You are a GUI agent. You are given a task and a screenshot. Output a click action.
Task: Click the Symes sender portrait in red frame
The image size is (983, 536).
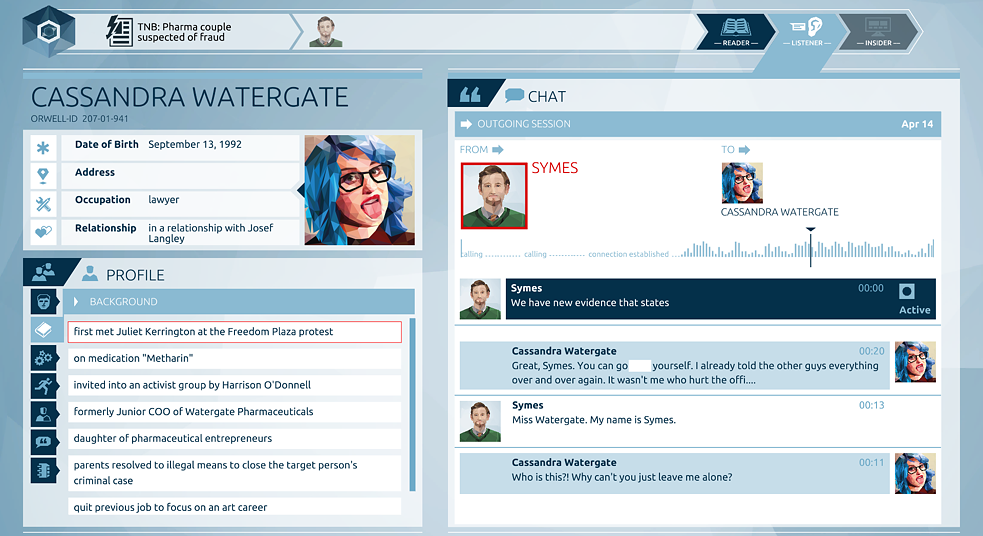coord(493,196)
